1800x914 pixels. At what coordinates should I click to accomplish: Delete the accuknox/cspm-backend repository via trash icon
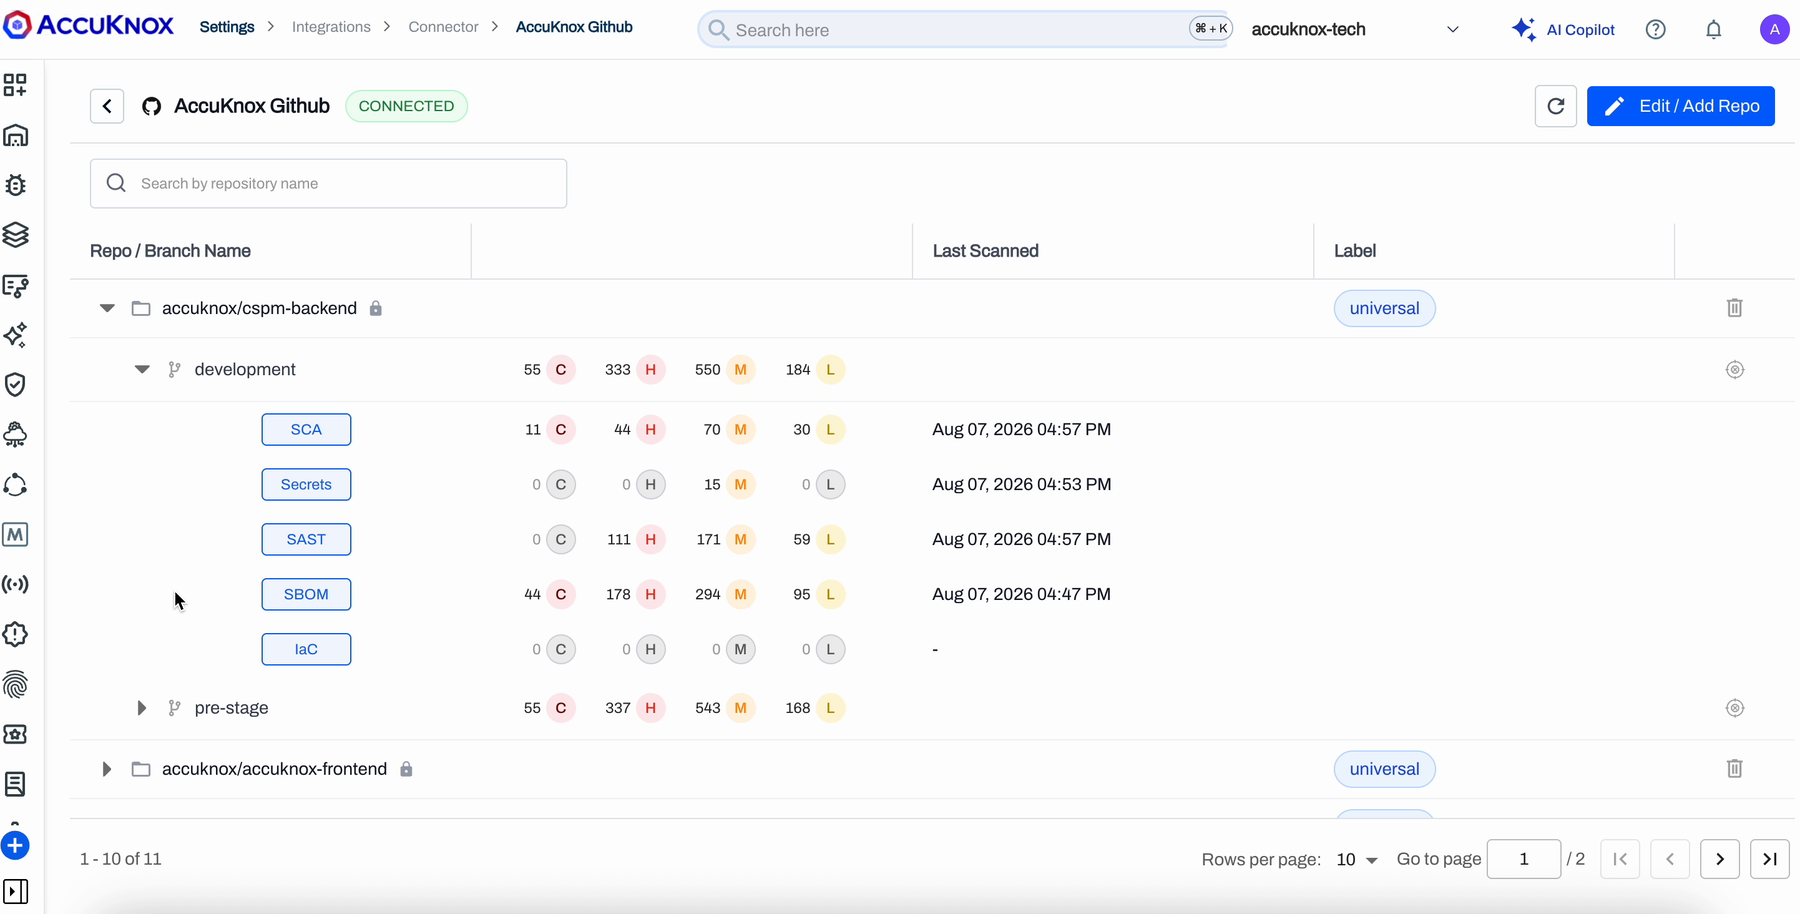point(1734,308)
